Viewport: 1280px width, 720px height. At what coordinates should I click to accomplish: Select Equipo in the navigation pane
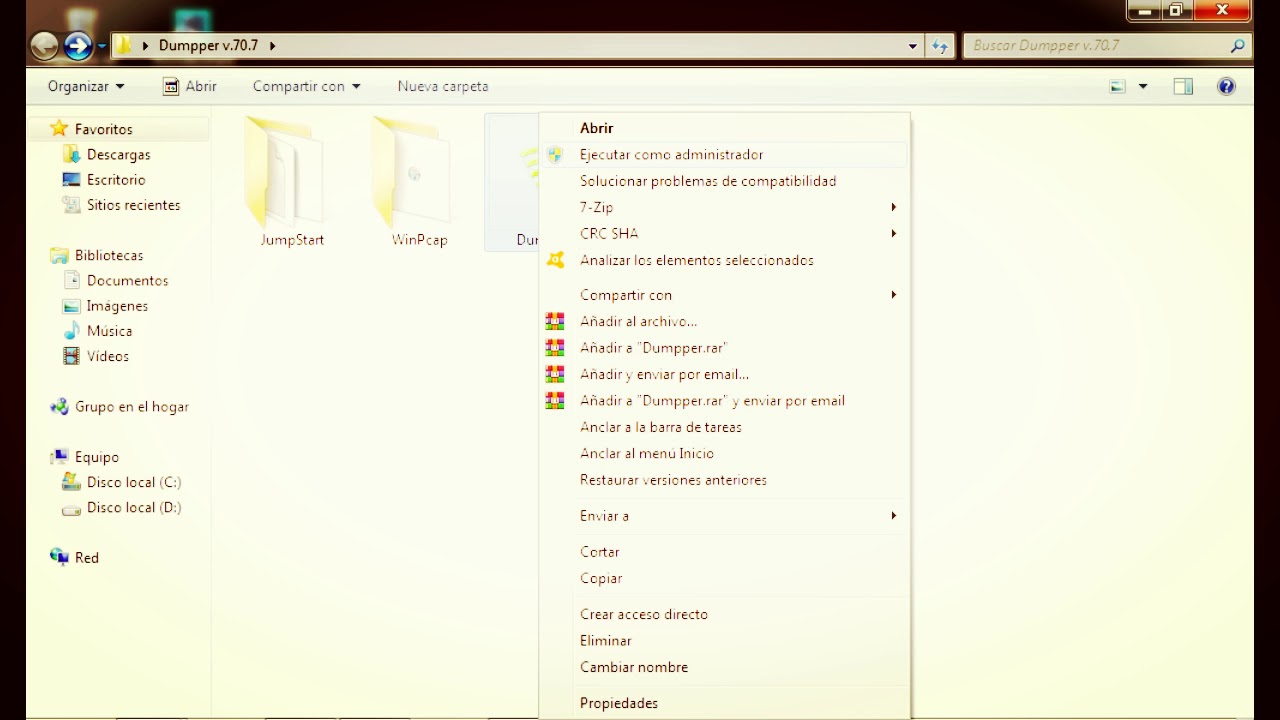(x=96, y=457)
